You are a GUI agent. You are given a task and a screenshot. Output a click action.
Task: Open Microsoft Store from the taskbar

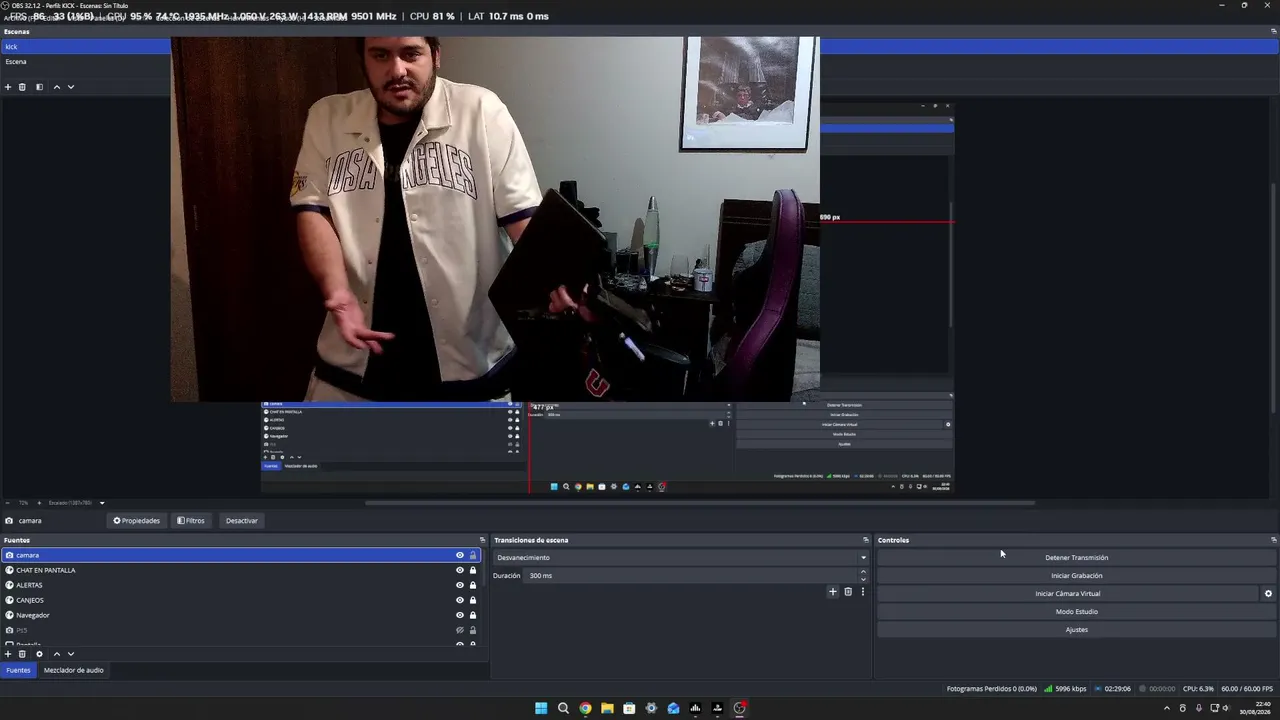click(x=629, y=708)
